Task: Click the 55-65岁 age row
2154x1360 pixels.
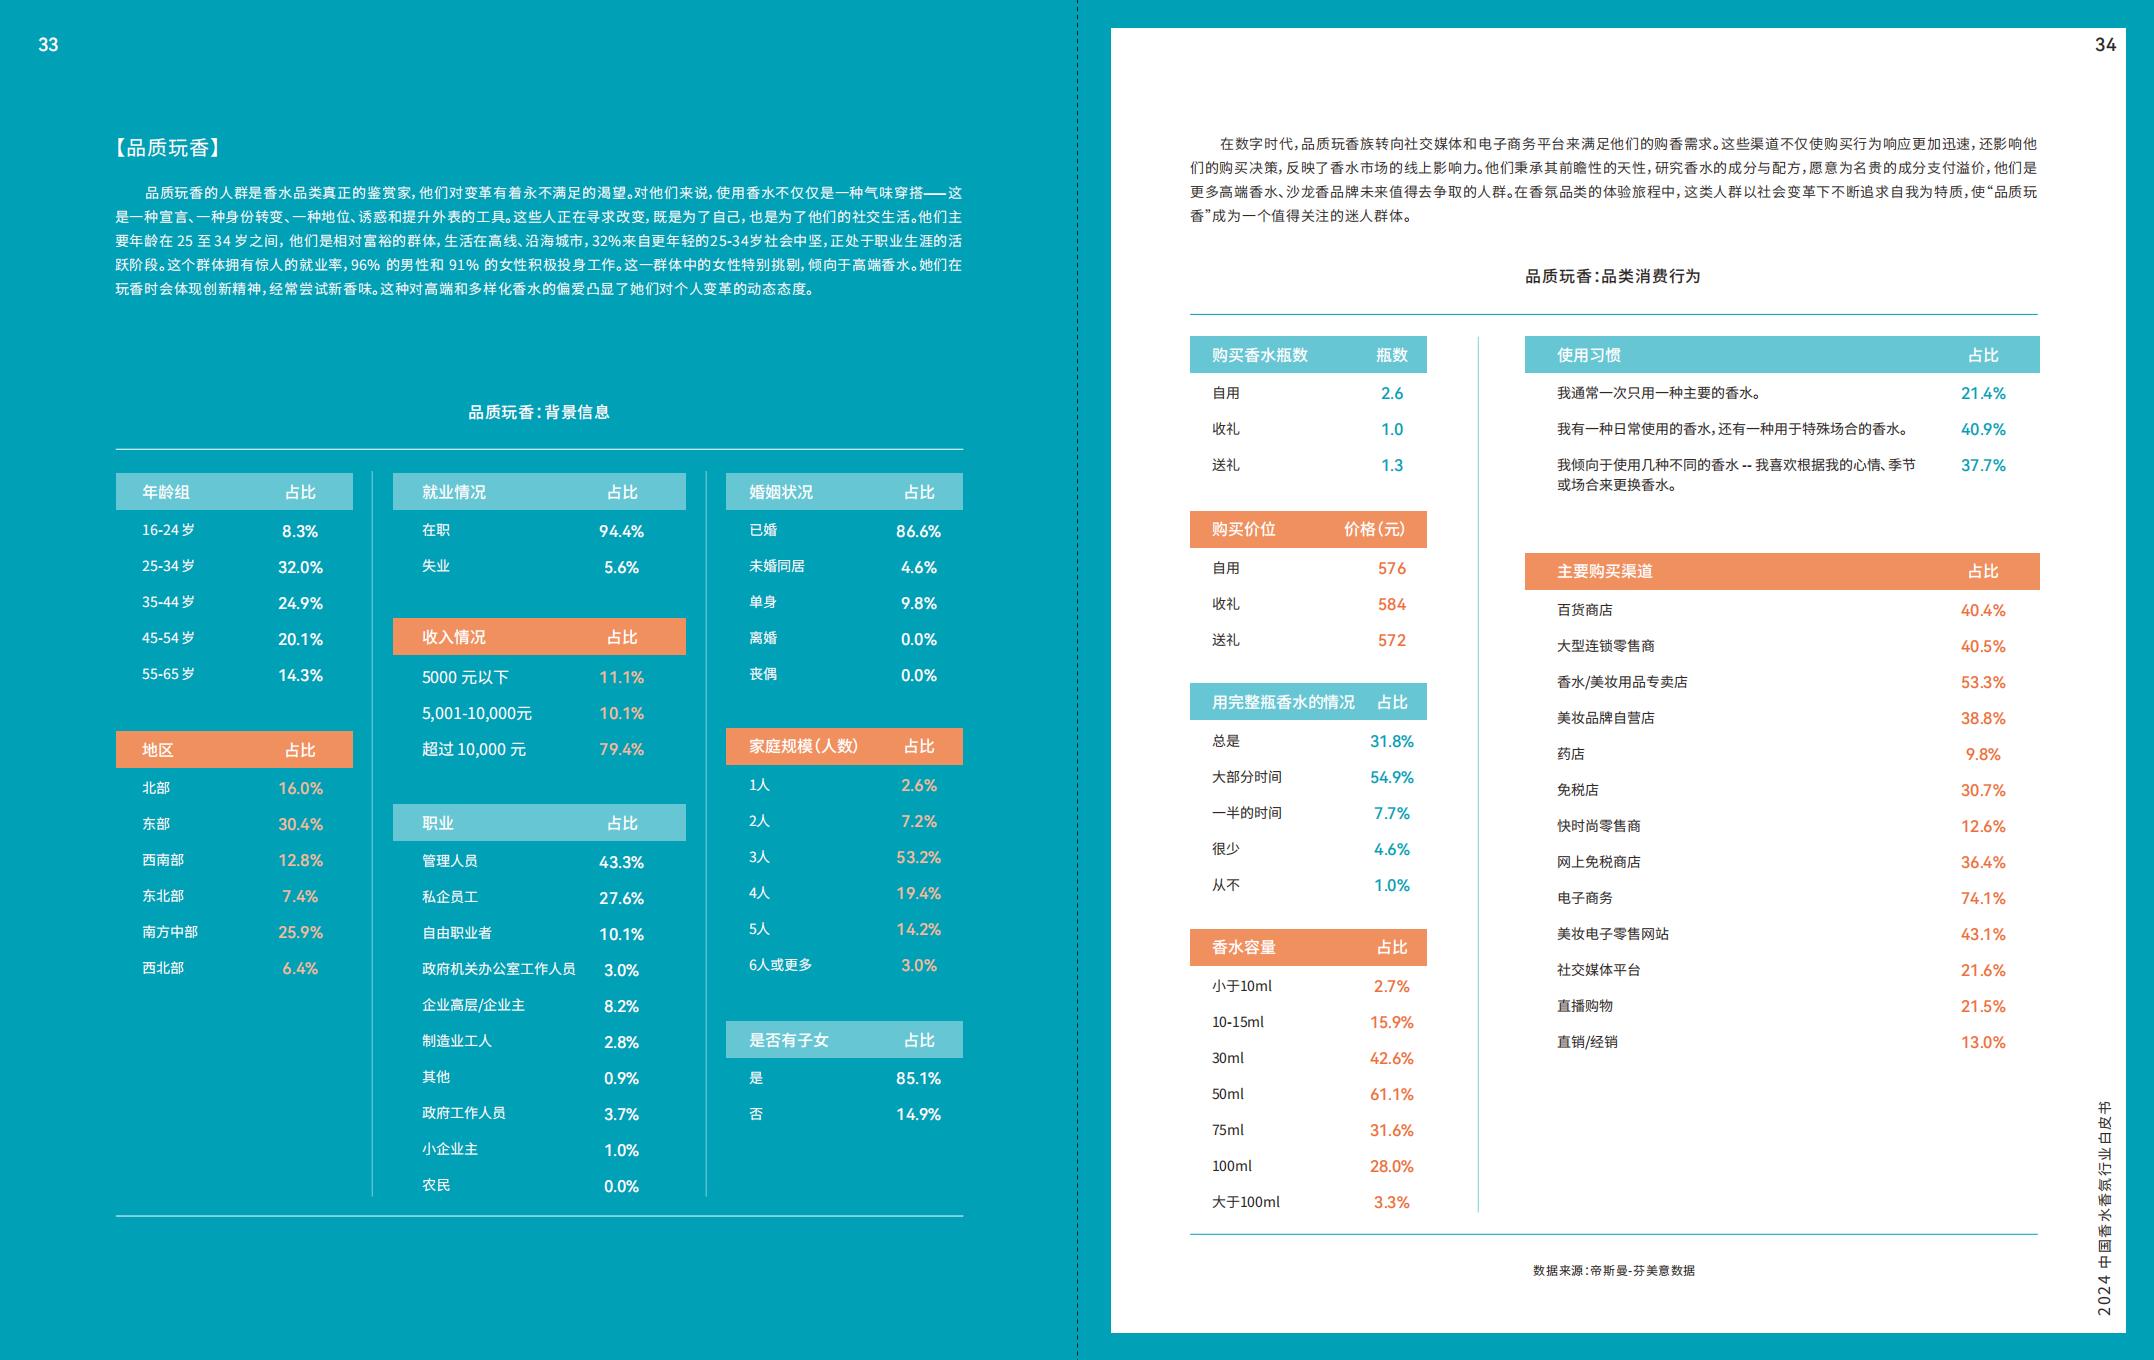Action: [234, 675]
